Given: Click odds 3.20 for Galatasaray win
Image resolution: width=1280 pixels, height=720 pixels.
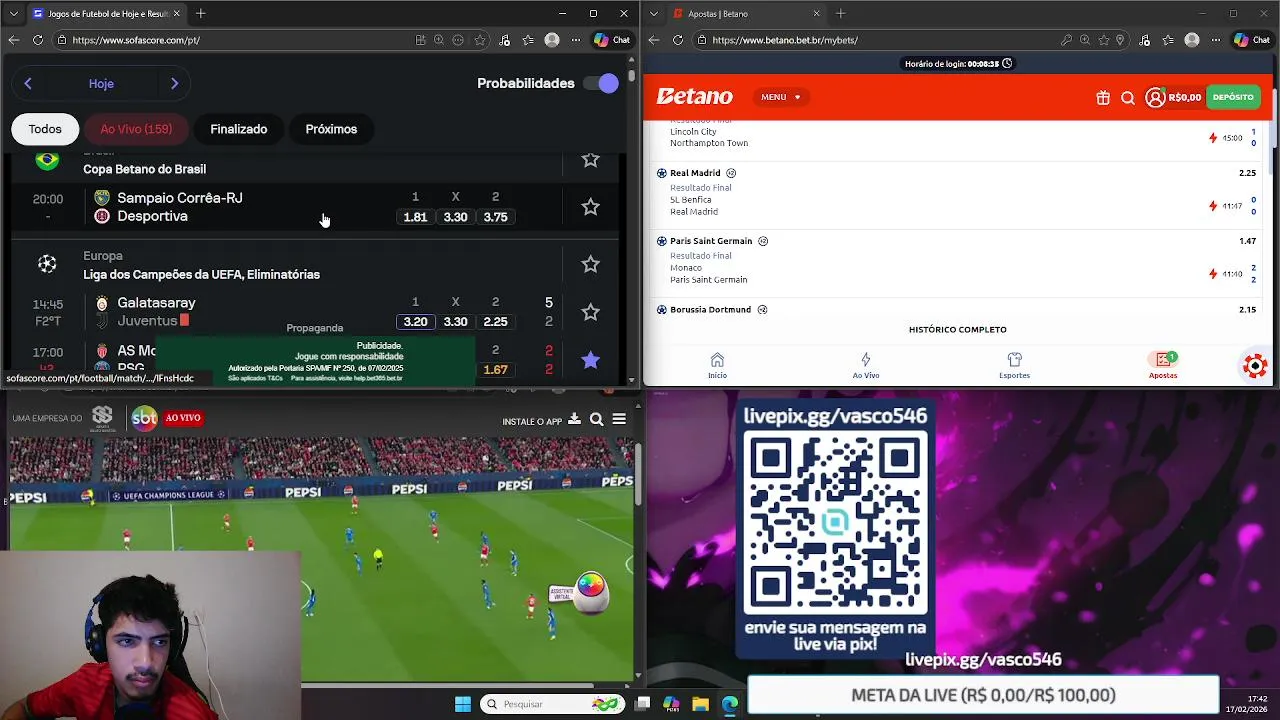Looking at the screenshot, I should (415, 322).
